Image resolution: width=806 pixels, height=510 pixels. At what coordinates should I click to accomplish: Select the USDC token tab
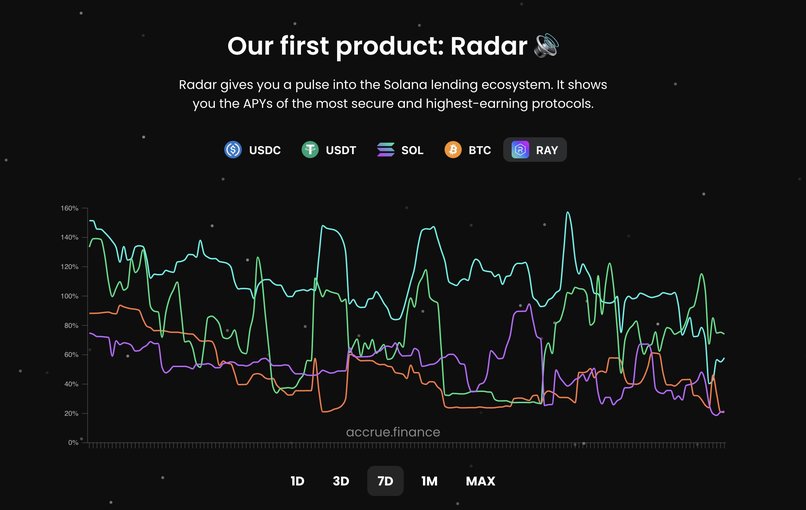tap(253, 150)
